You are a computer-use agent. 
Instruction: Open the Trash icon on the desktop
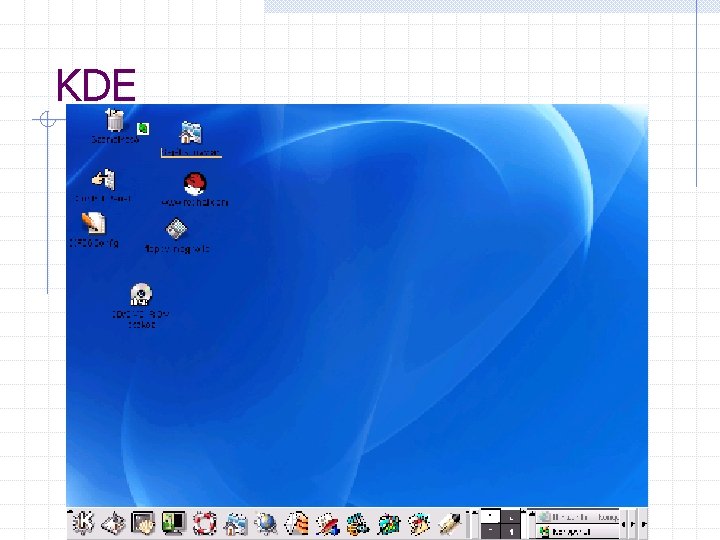(x=115, y=120)
